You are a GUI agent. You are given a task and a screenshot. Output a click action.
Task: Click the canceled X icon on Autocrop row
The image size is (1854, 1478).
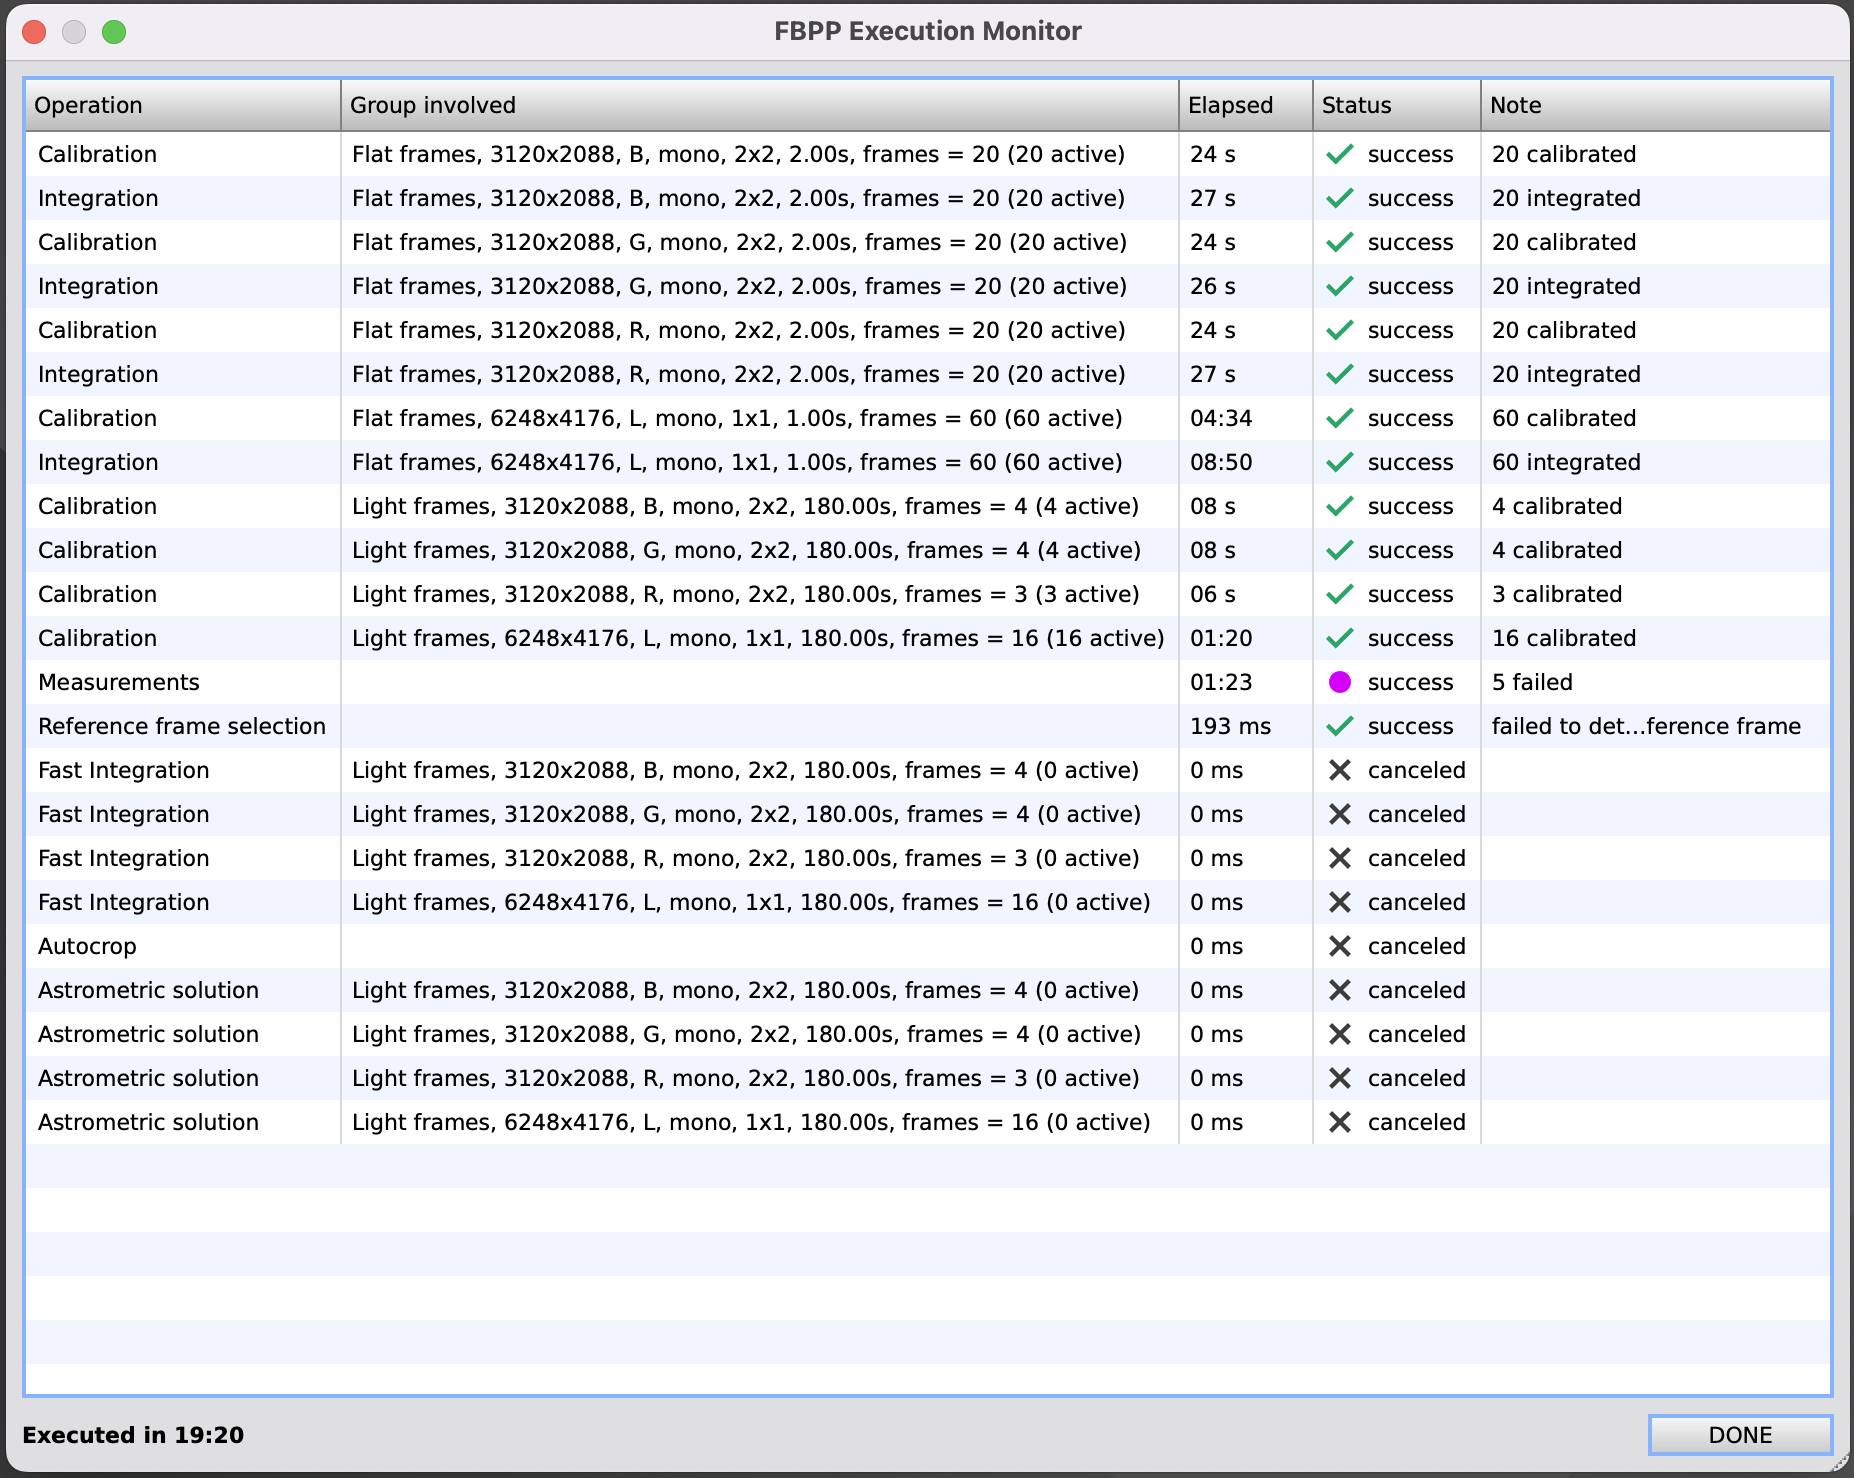point(1339,946)
